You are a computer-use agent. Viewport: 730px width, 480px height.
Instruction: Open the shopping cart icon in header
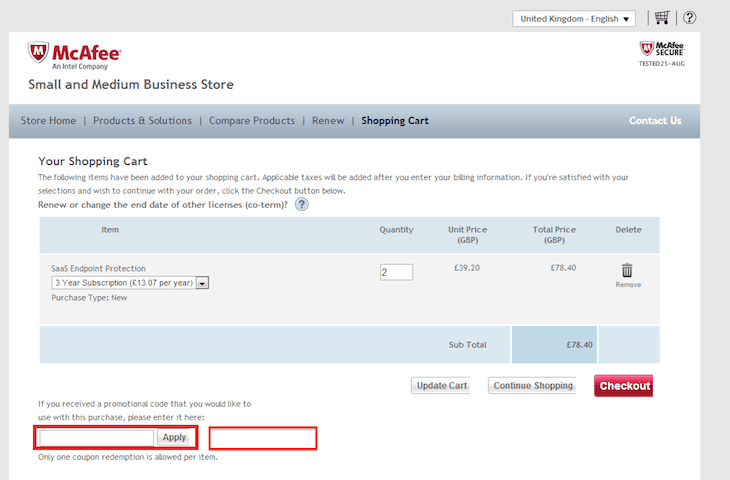[661, 18]
